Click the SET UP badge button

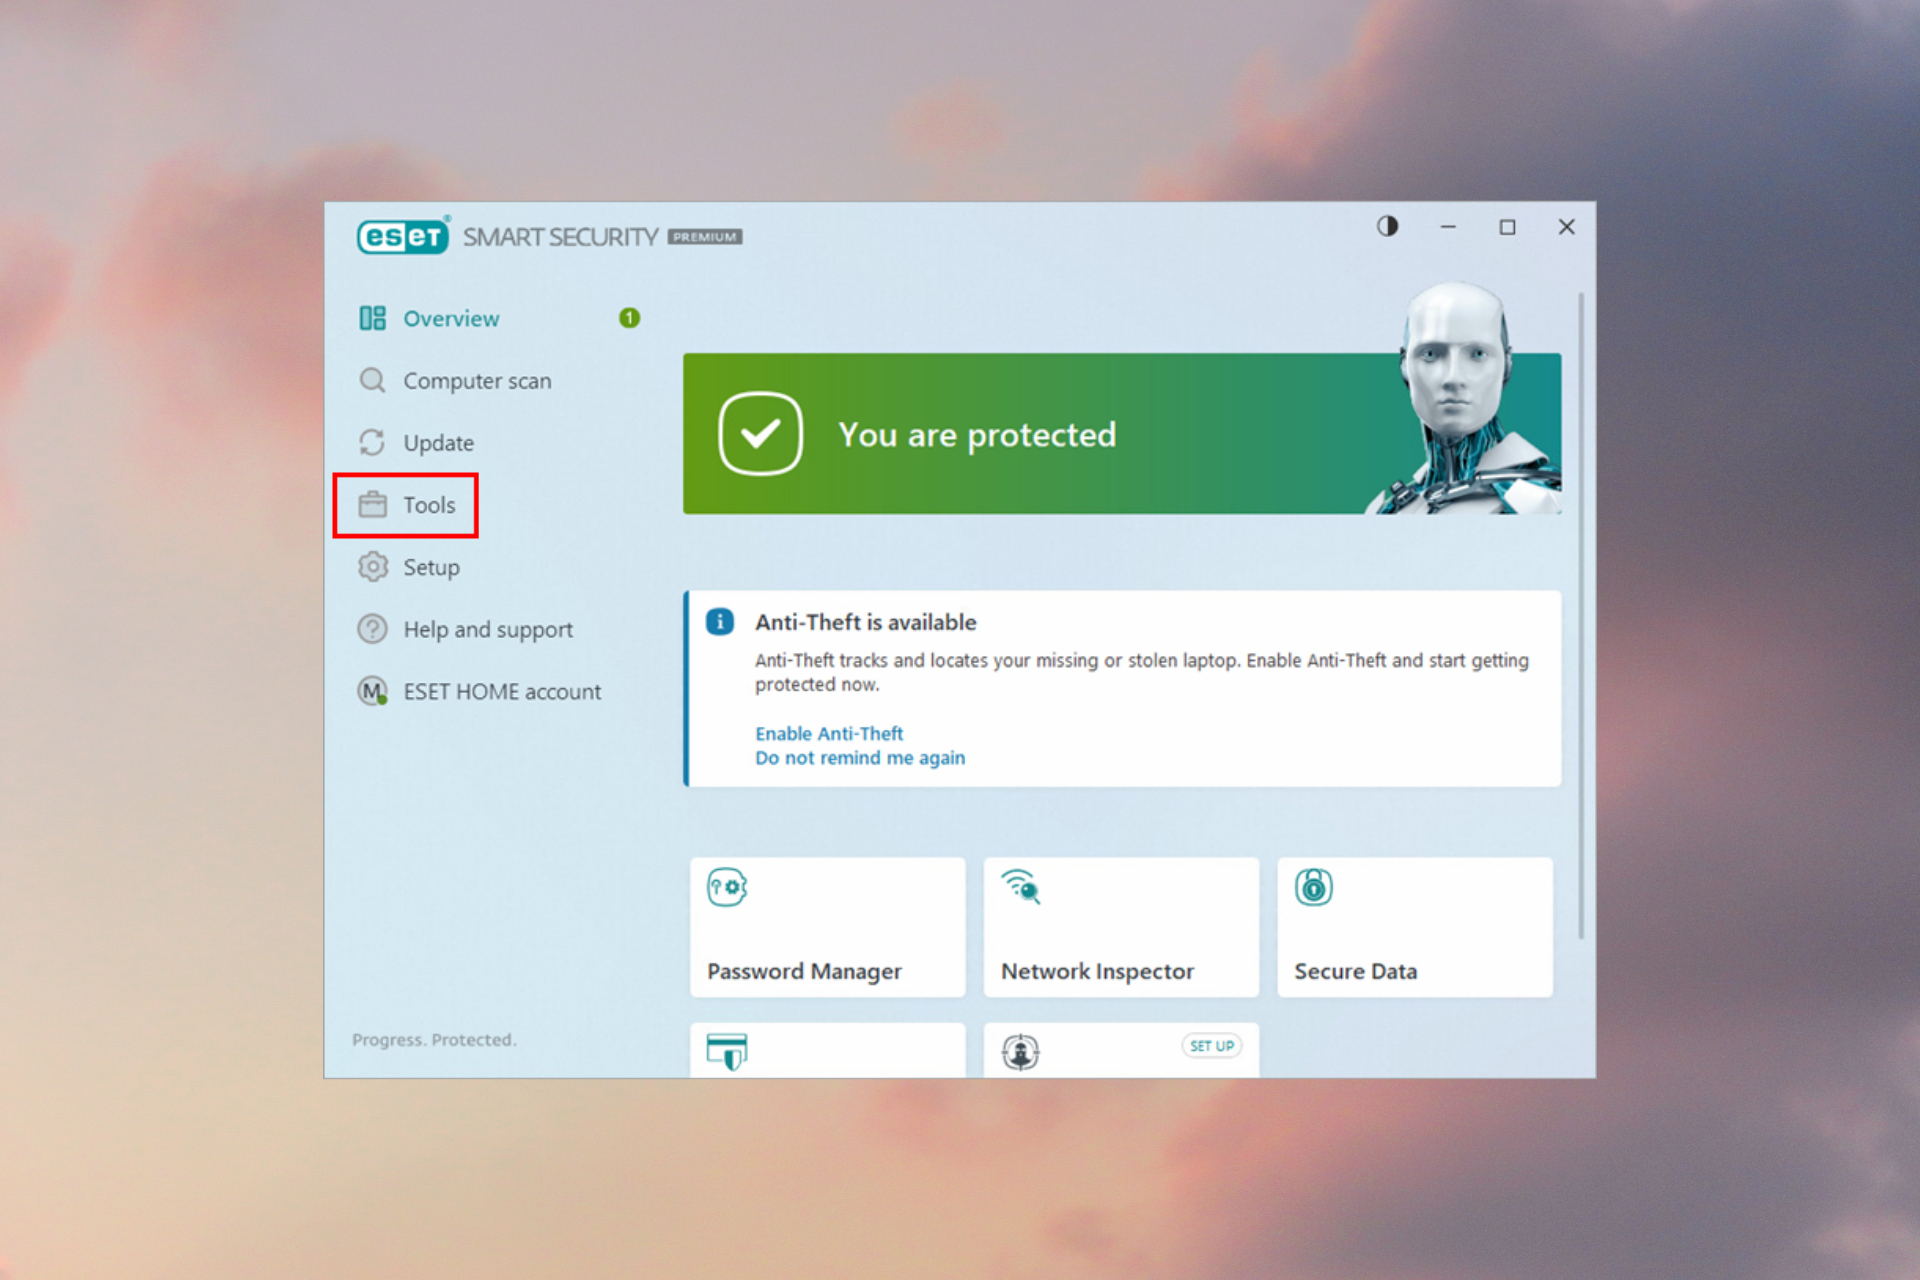point(1212,1045)
